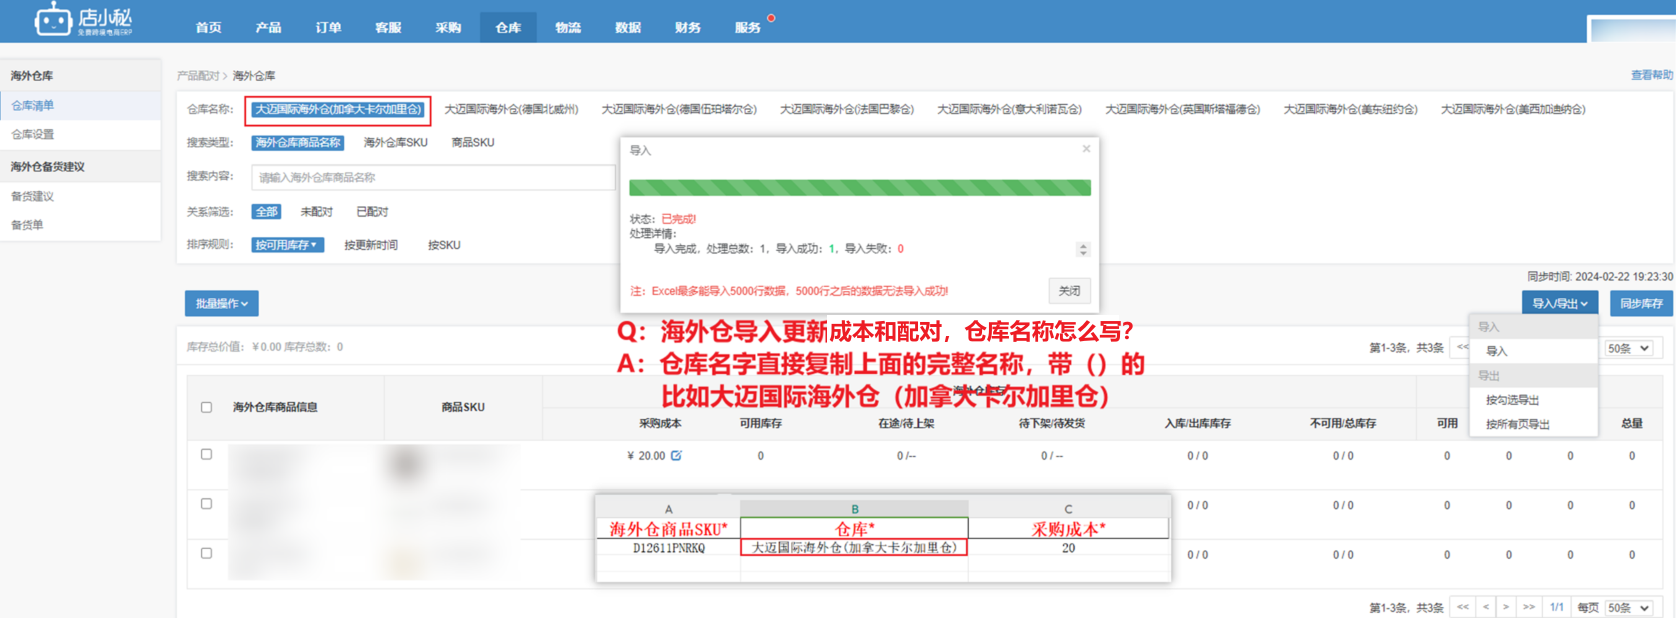The image size is (1676, 618).
Task: Click first-page arrow in top pager
Action: (1463, 347)
